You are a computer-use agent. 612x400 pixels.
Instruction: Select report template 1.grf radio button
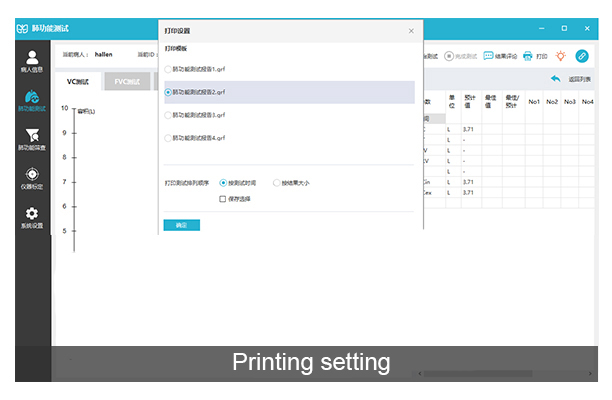point(168,69)
